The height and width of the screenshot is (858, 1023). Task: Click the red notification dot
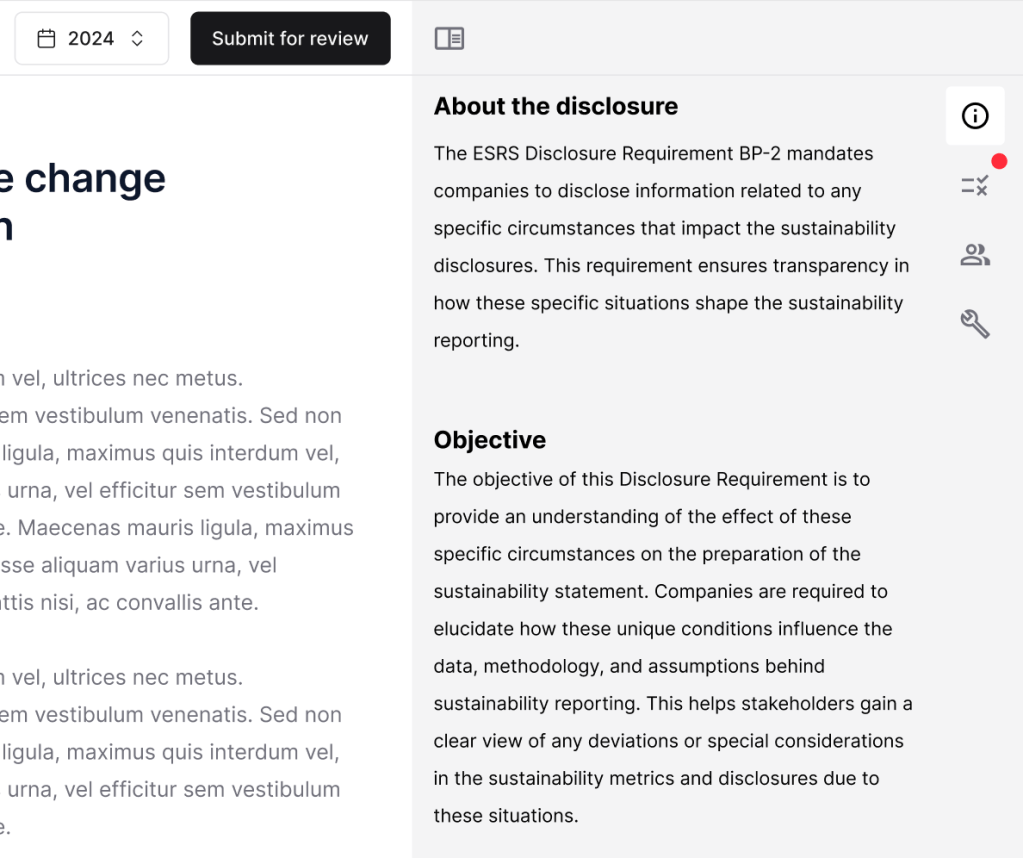[999, 161]
